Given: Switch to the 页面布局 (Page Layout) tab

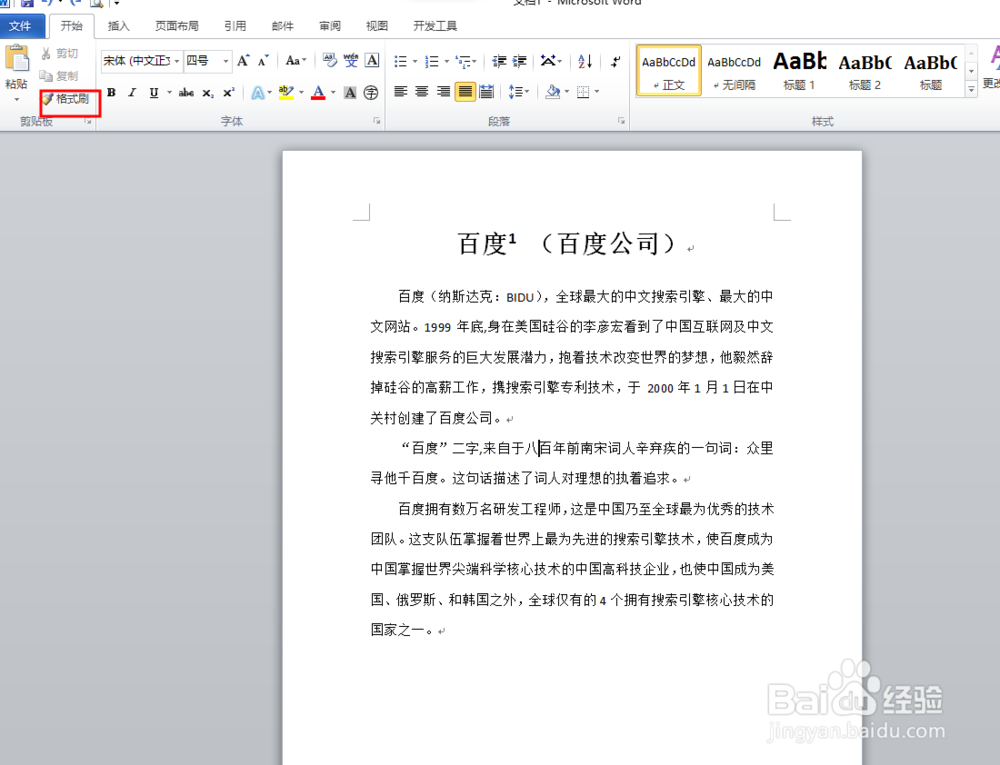Looking at the screenshot, I should coord(177,26).
